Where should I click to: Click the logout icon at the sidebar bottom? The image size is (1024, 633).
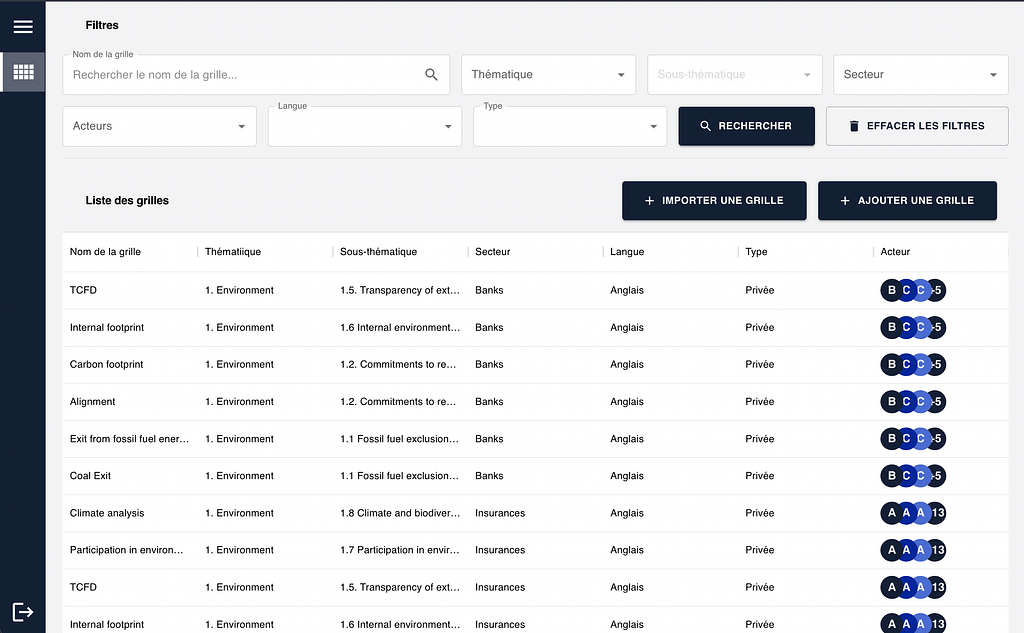click(x=22, y=611)
